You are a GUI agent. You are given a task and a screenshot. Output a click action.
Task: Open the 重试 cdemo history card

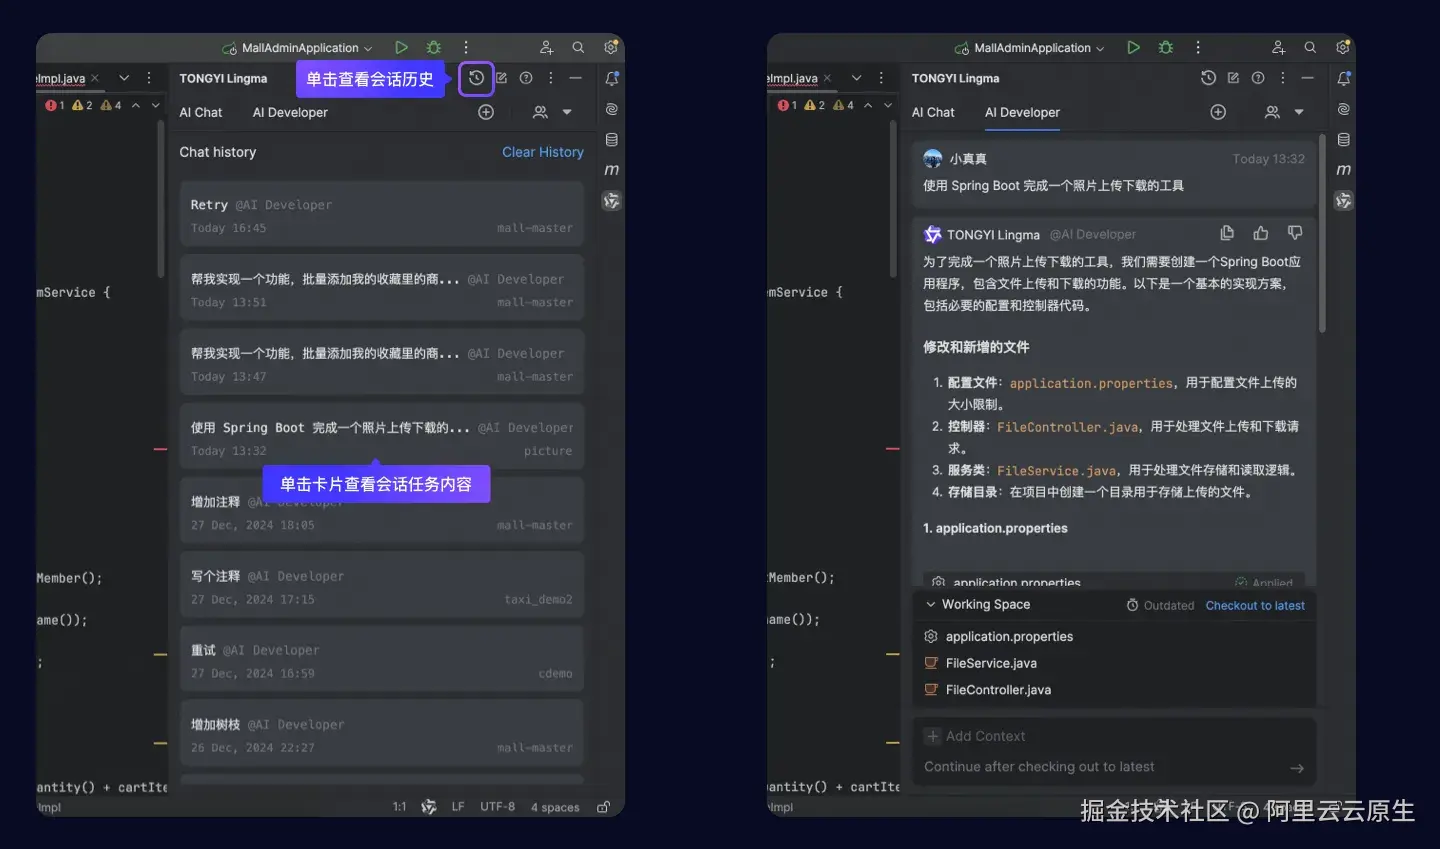(382, 661)
